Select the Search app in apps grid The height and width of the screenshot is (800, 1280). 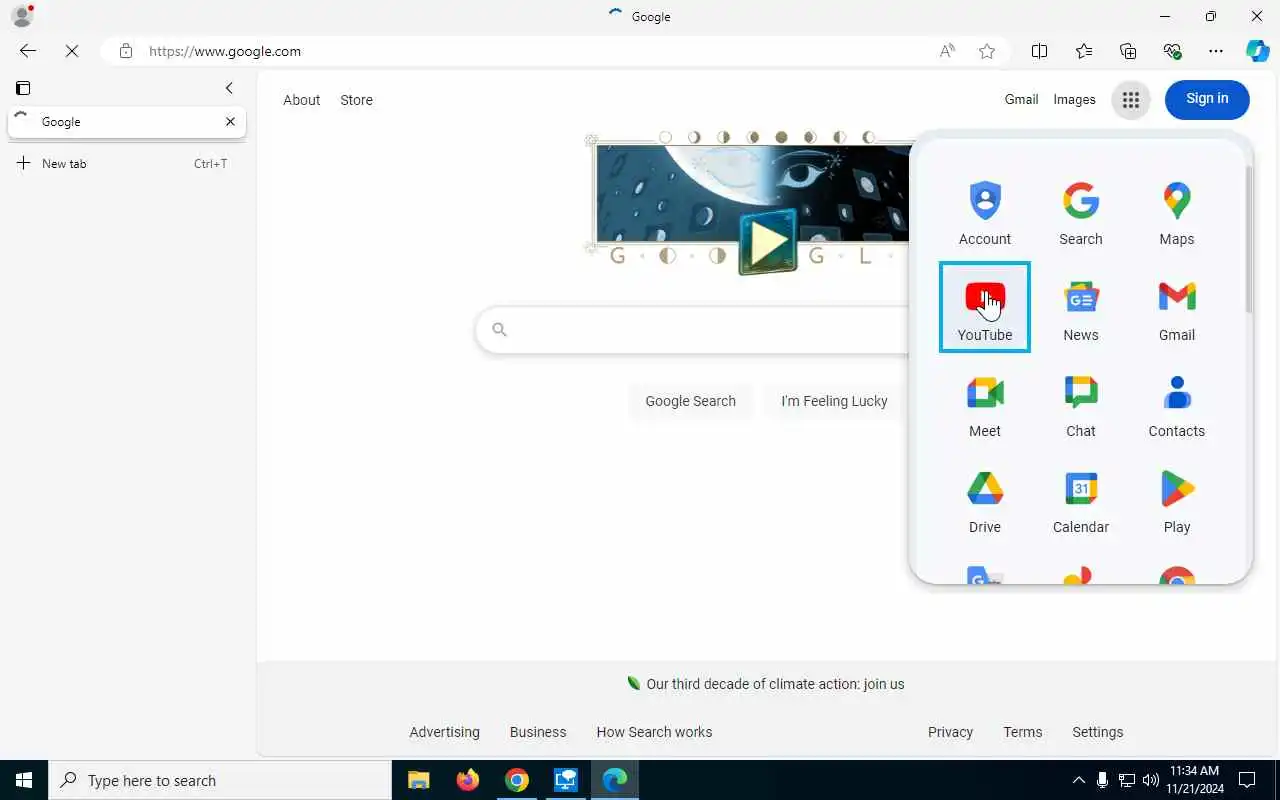coord(1081,212)
